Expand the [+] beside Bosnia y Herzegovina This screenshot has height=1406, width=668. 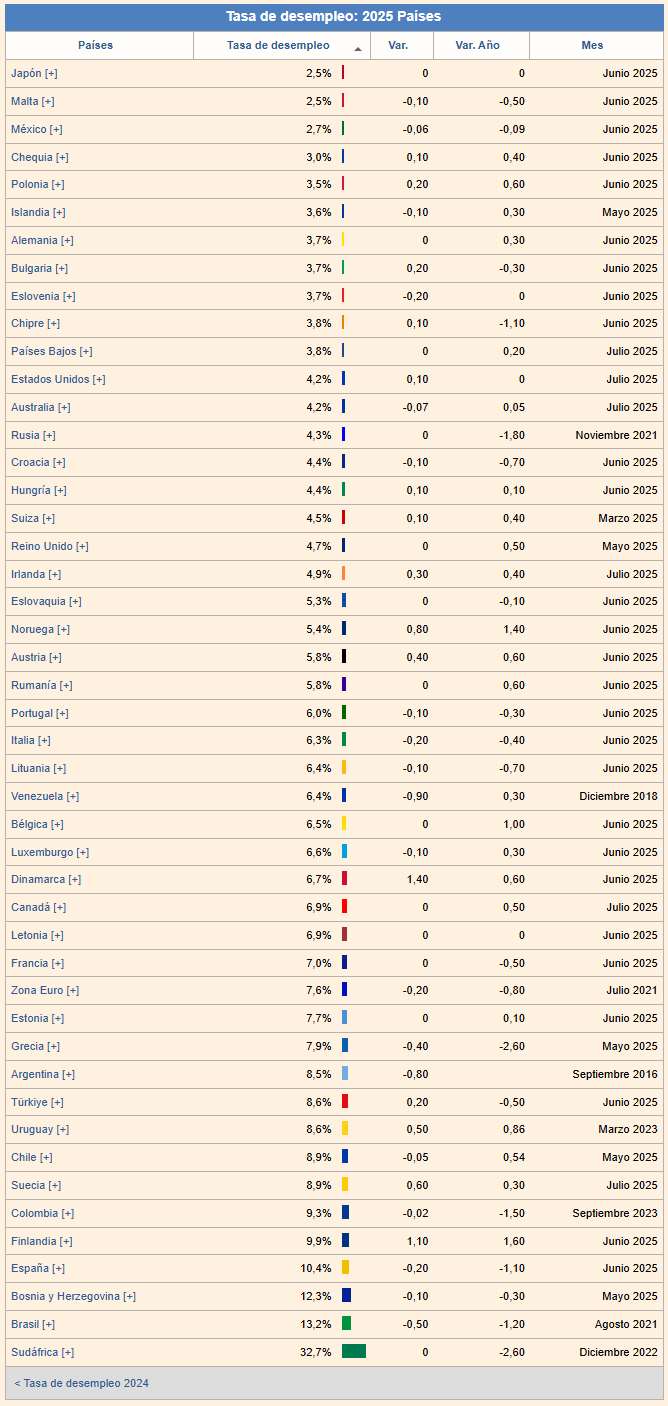point(129,1296)
